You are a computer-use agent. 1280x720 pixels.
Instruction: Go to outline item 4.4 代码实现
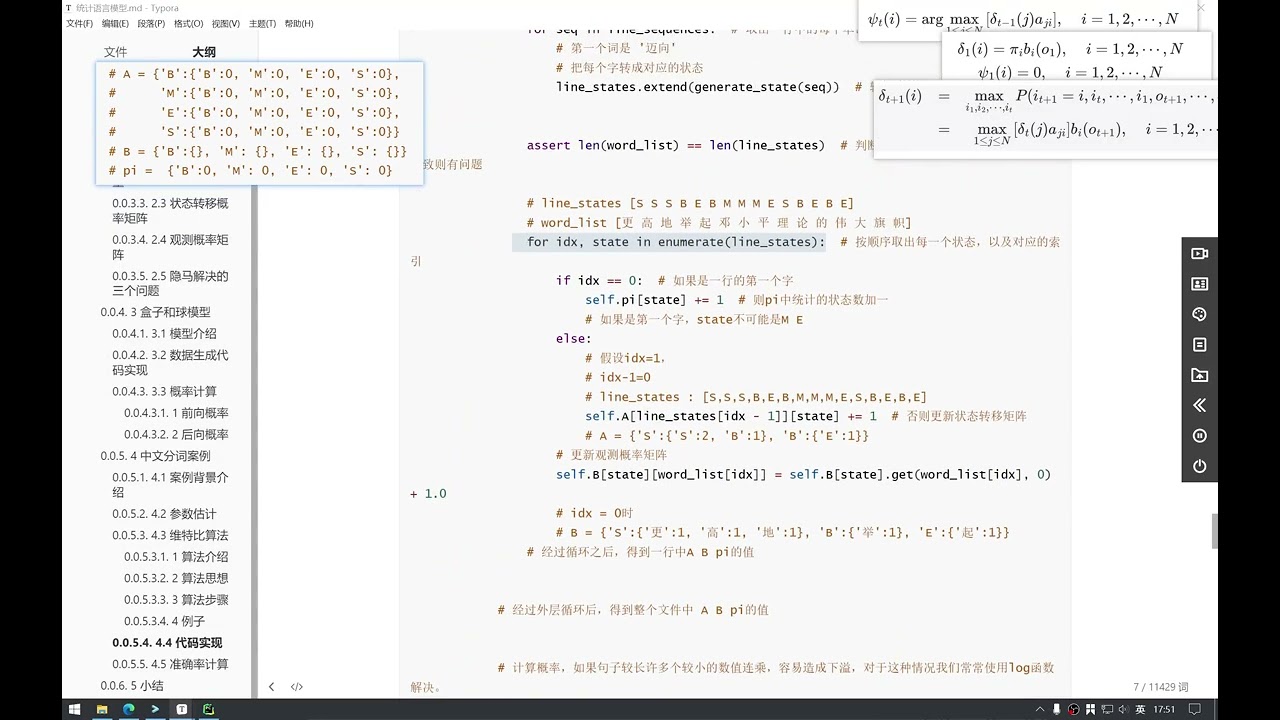click(167, 643)
